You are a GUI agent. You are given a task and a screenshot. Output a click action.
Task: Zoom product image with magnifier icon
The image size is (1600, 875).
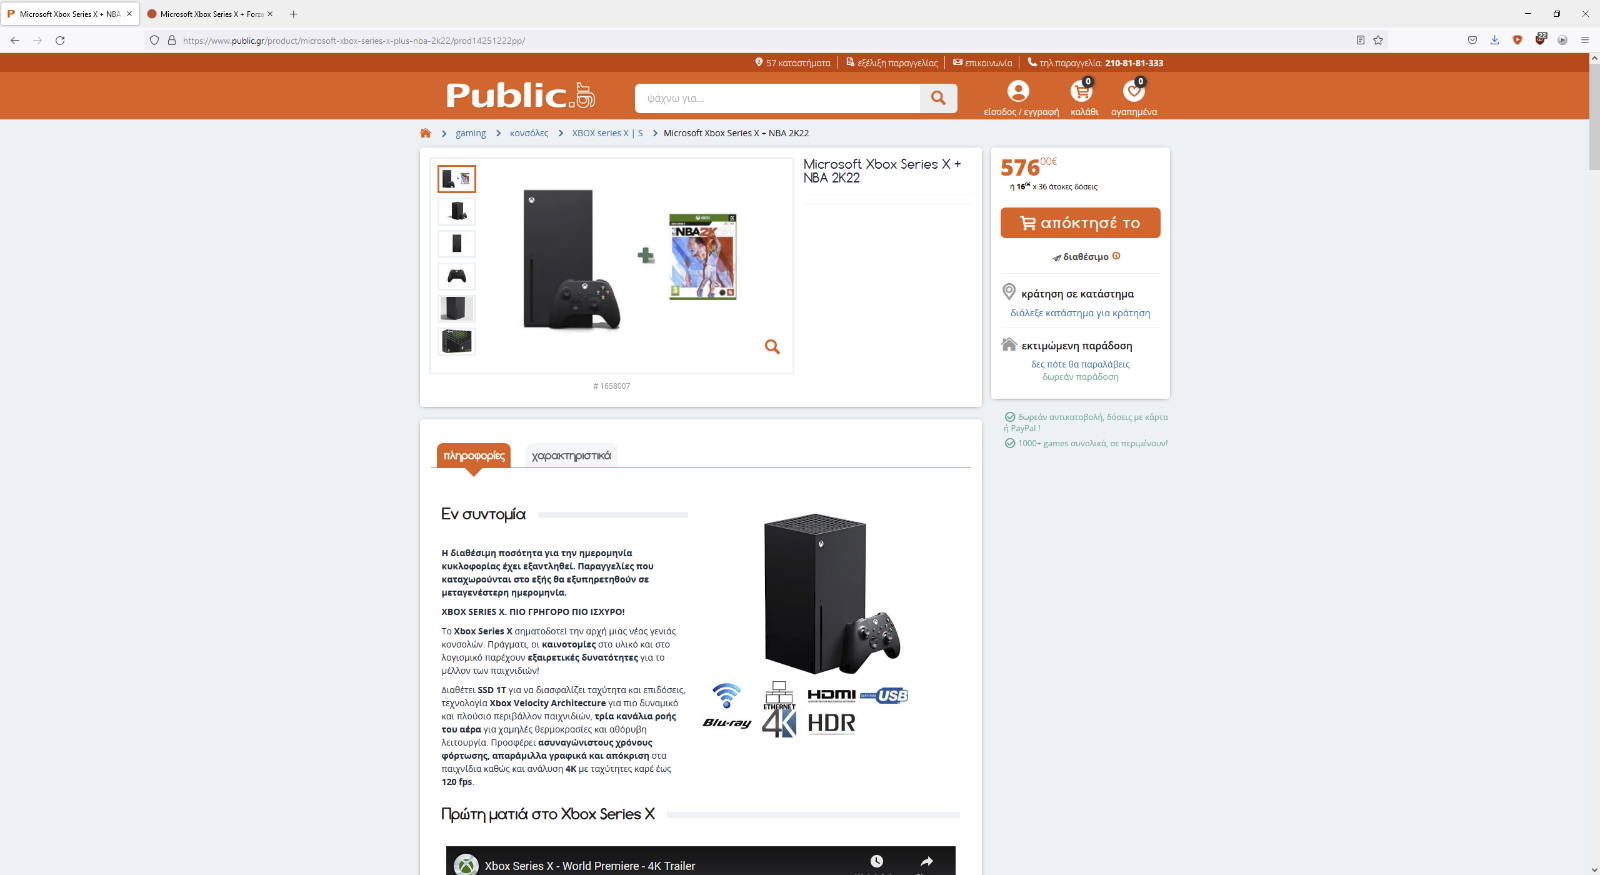[x=772, y=347]
